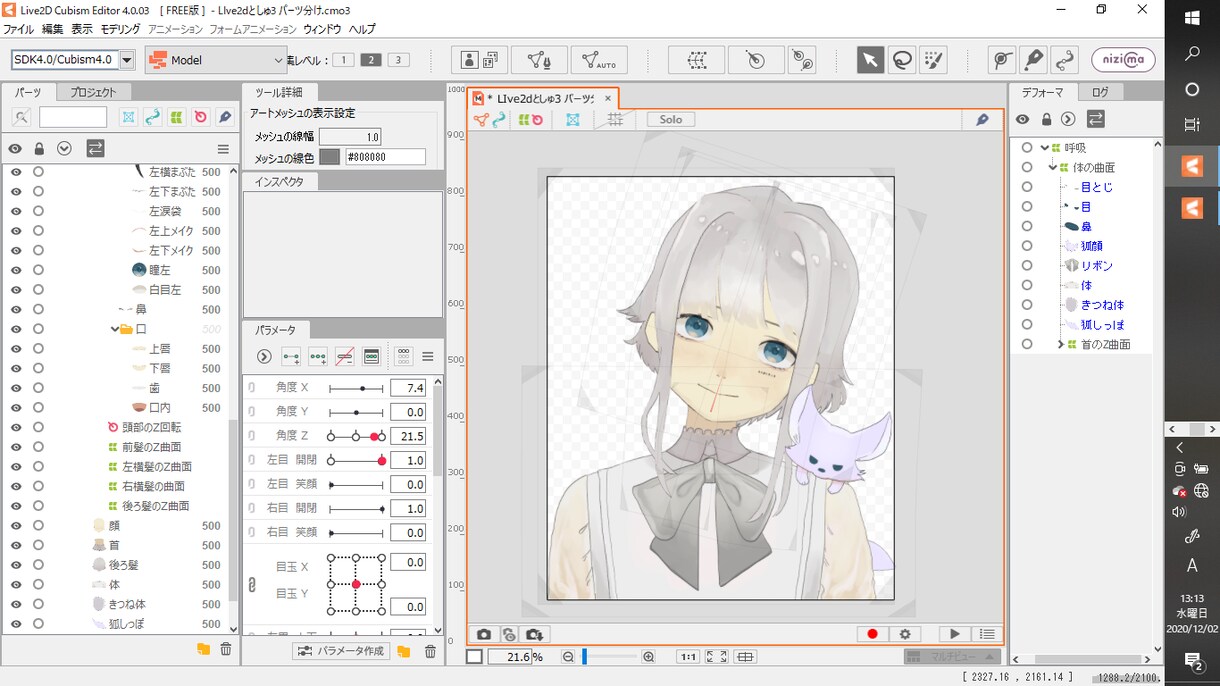The width and height of the screenshot is (1220, 686).
Task: Set edit level to 1
Action: click(343, 60)
